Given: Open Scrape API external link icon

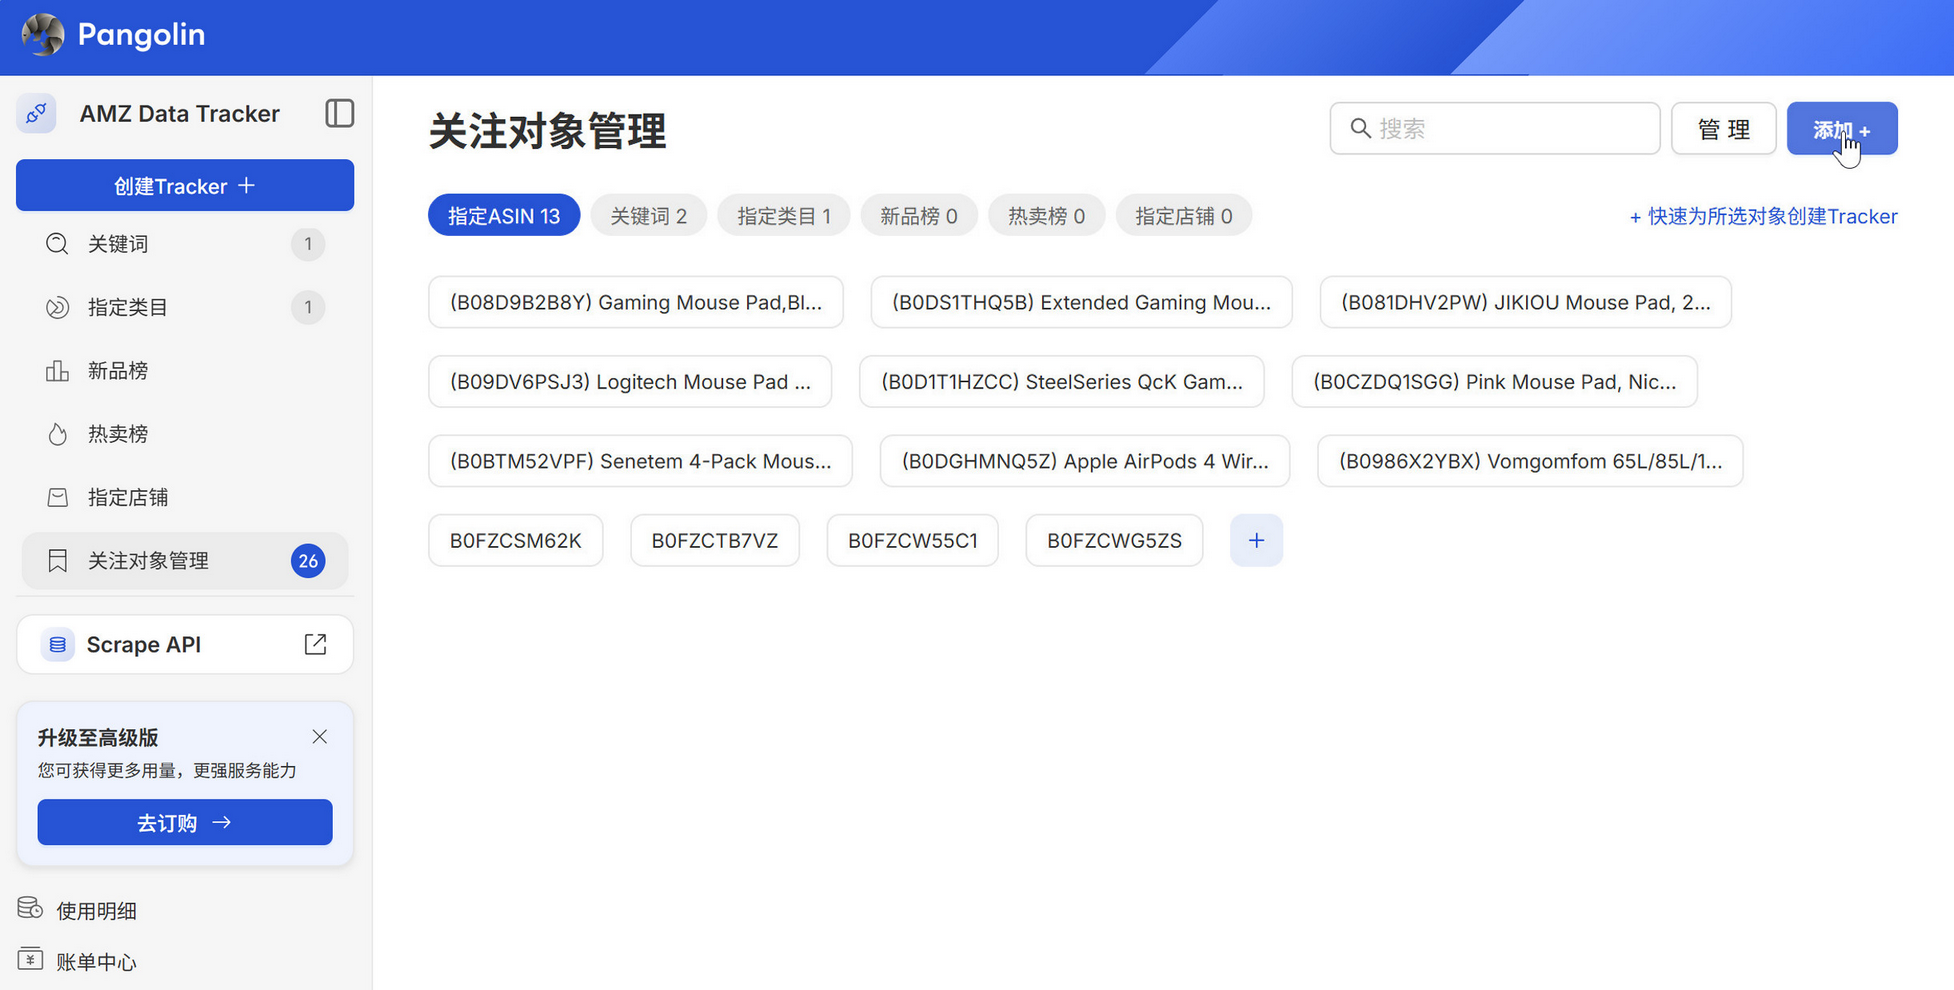Looking at the screenshot, I should tap(315, 644).
